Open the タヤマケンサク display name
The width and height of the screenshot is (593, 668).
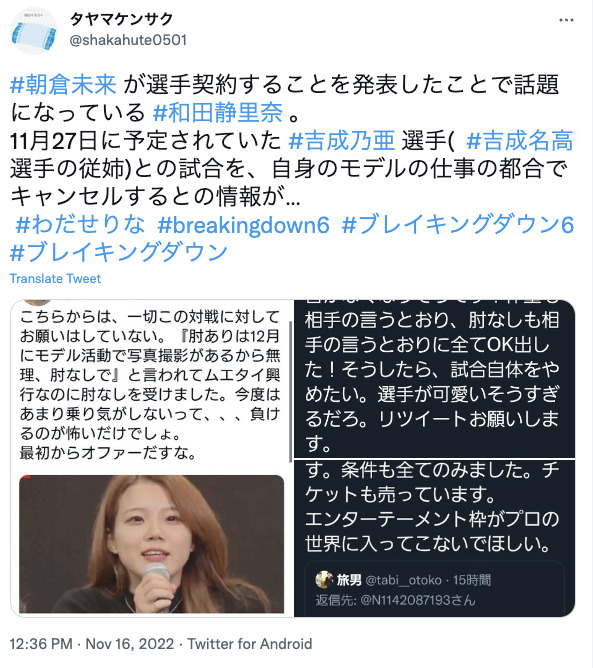pos(121,19)
